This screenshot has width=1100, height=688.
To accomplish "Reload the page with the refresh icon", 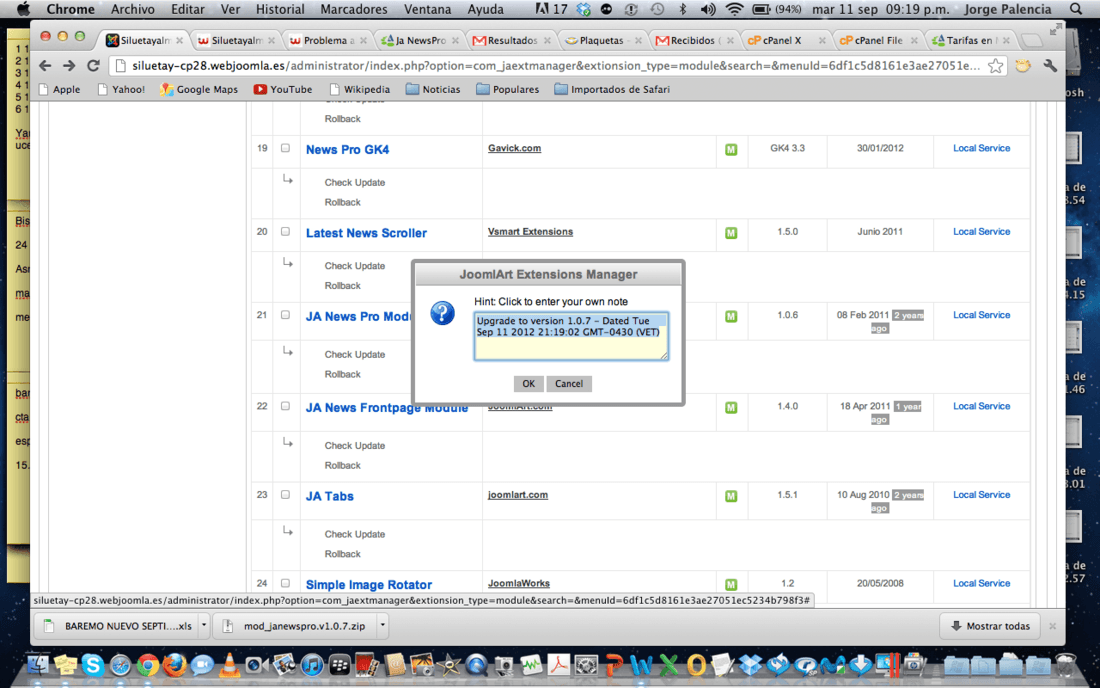I will (x=93, y=66).
